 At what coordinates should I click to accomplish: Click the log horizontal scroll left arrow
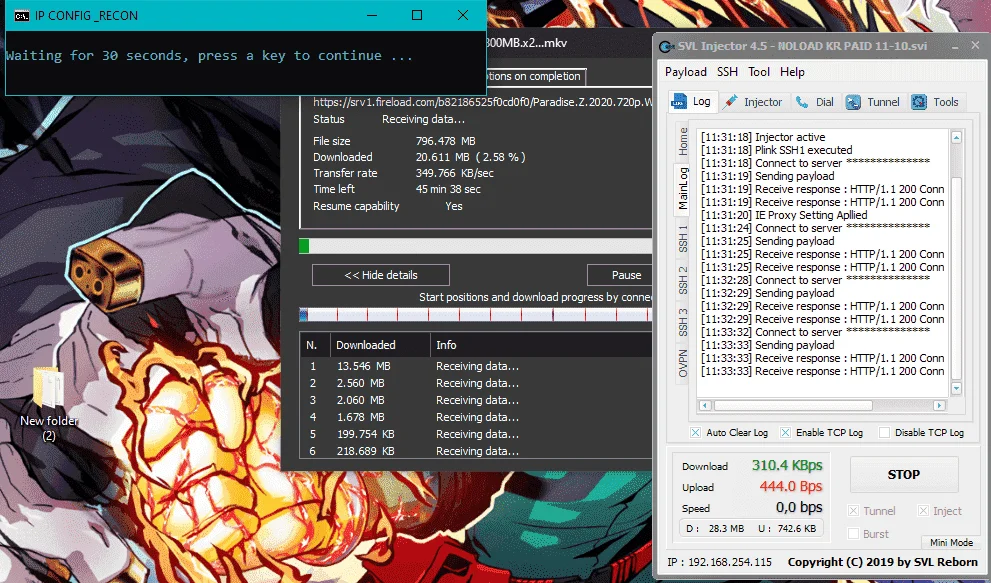705,405
